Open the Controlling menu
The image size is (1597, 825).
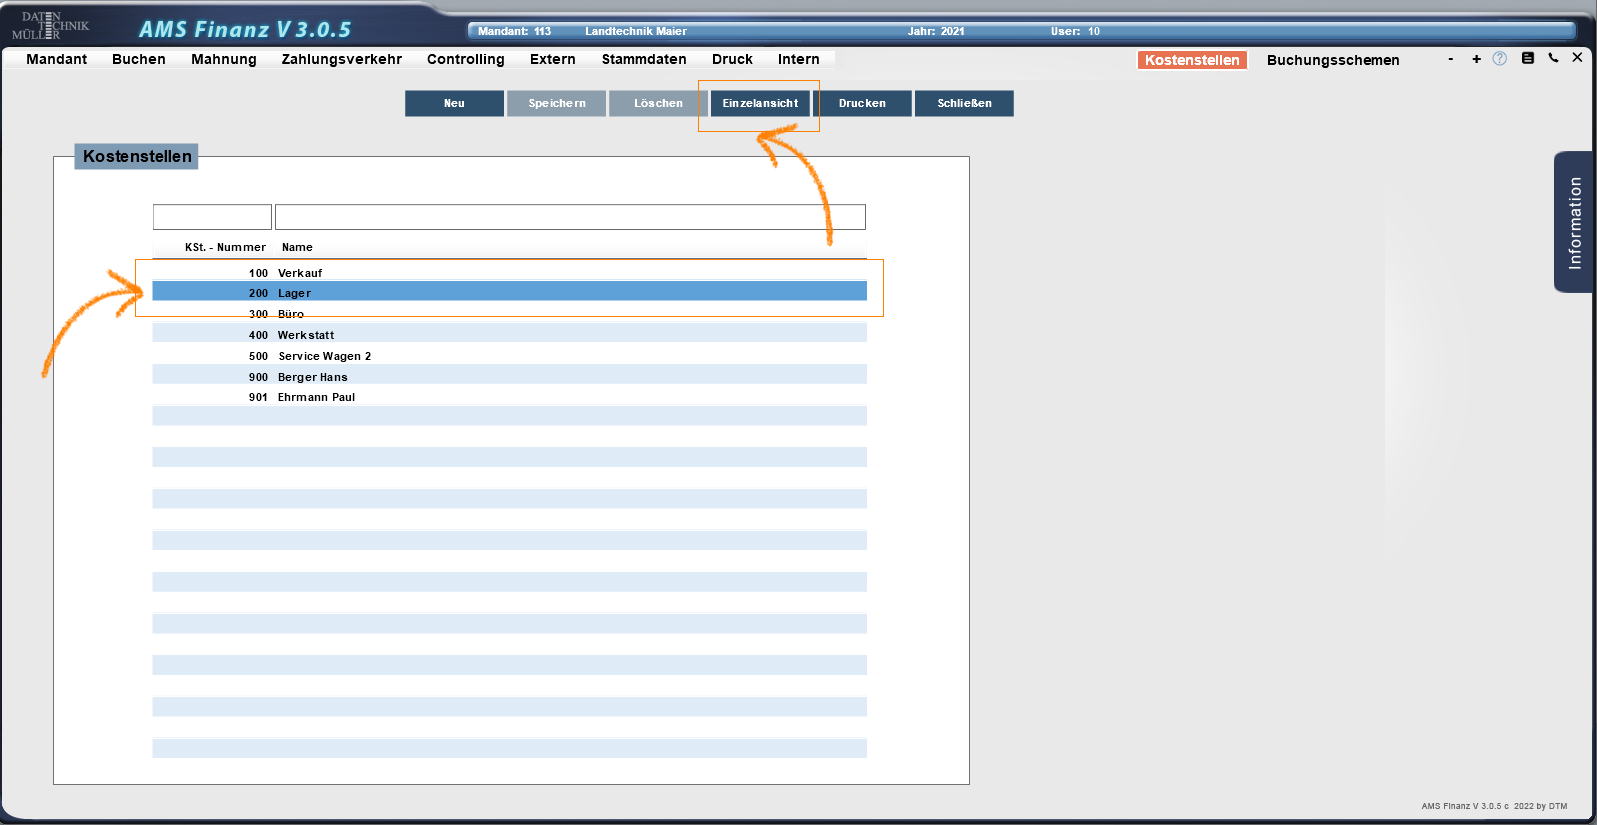465,59
